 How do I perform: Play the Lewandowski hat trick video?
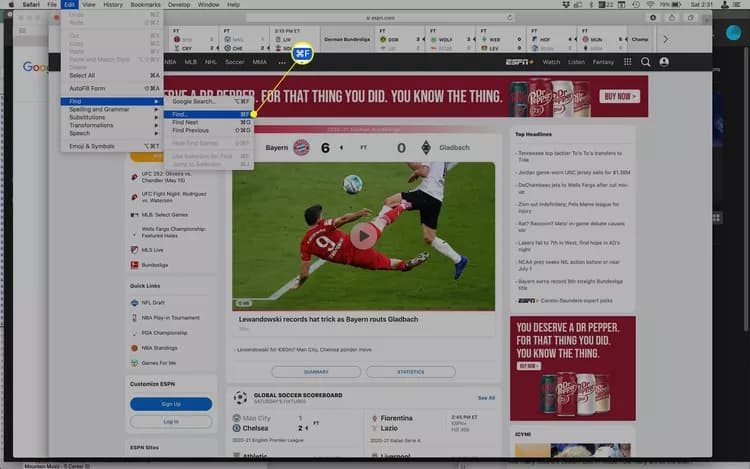pyautogui.click(x=364, y=236)
